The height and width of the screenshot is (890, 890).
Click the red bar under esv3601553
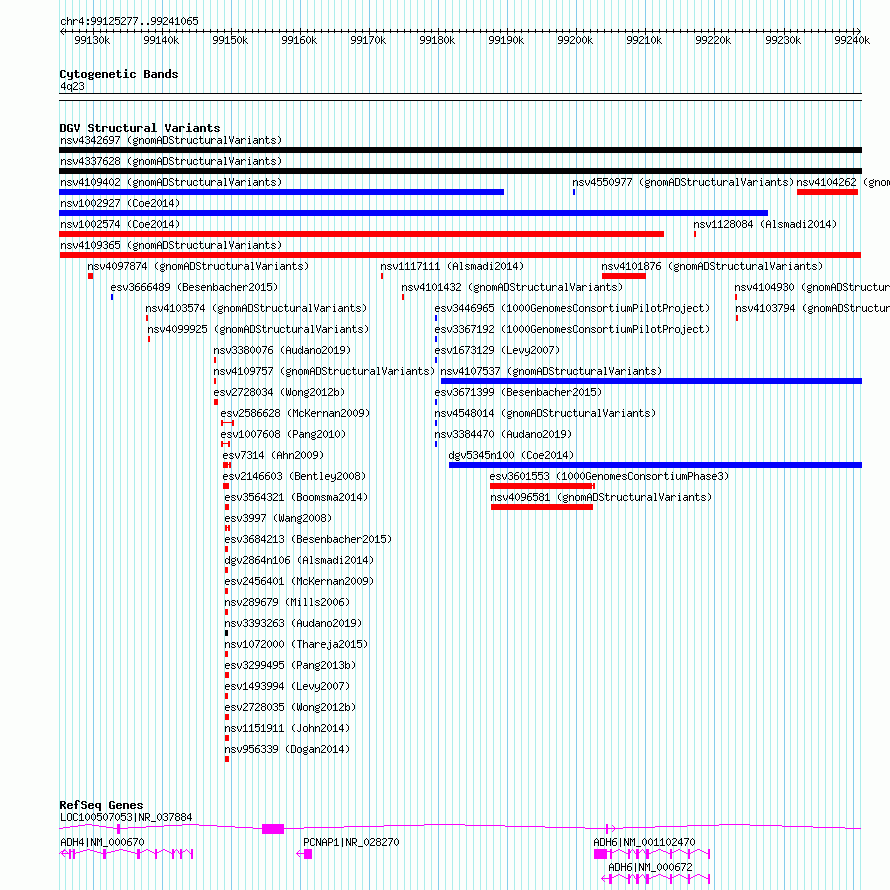542,486
